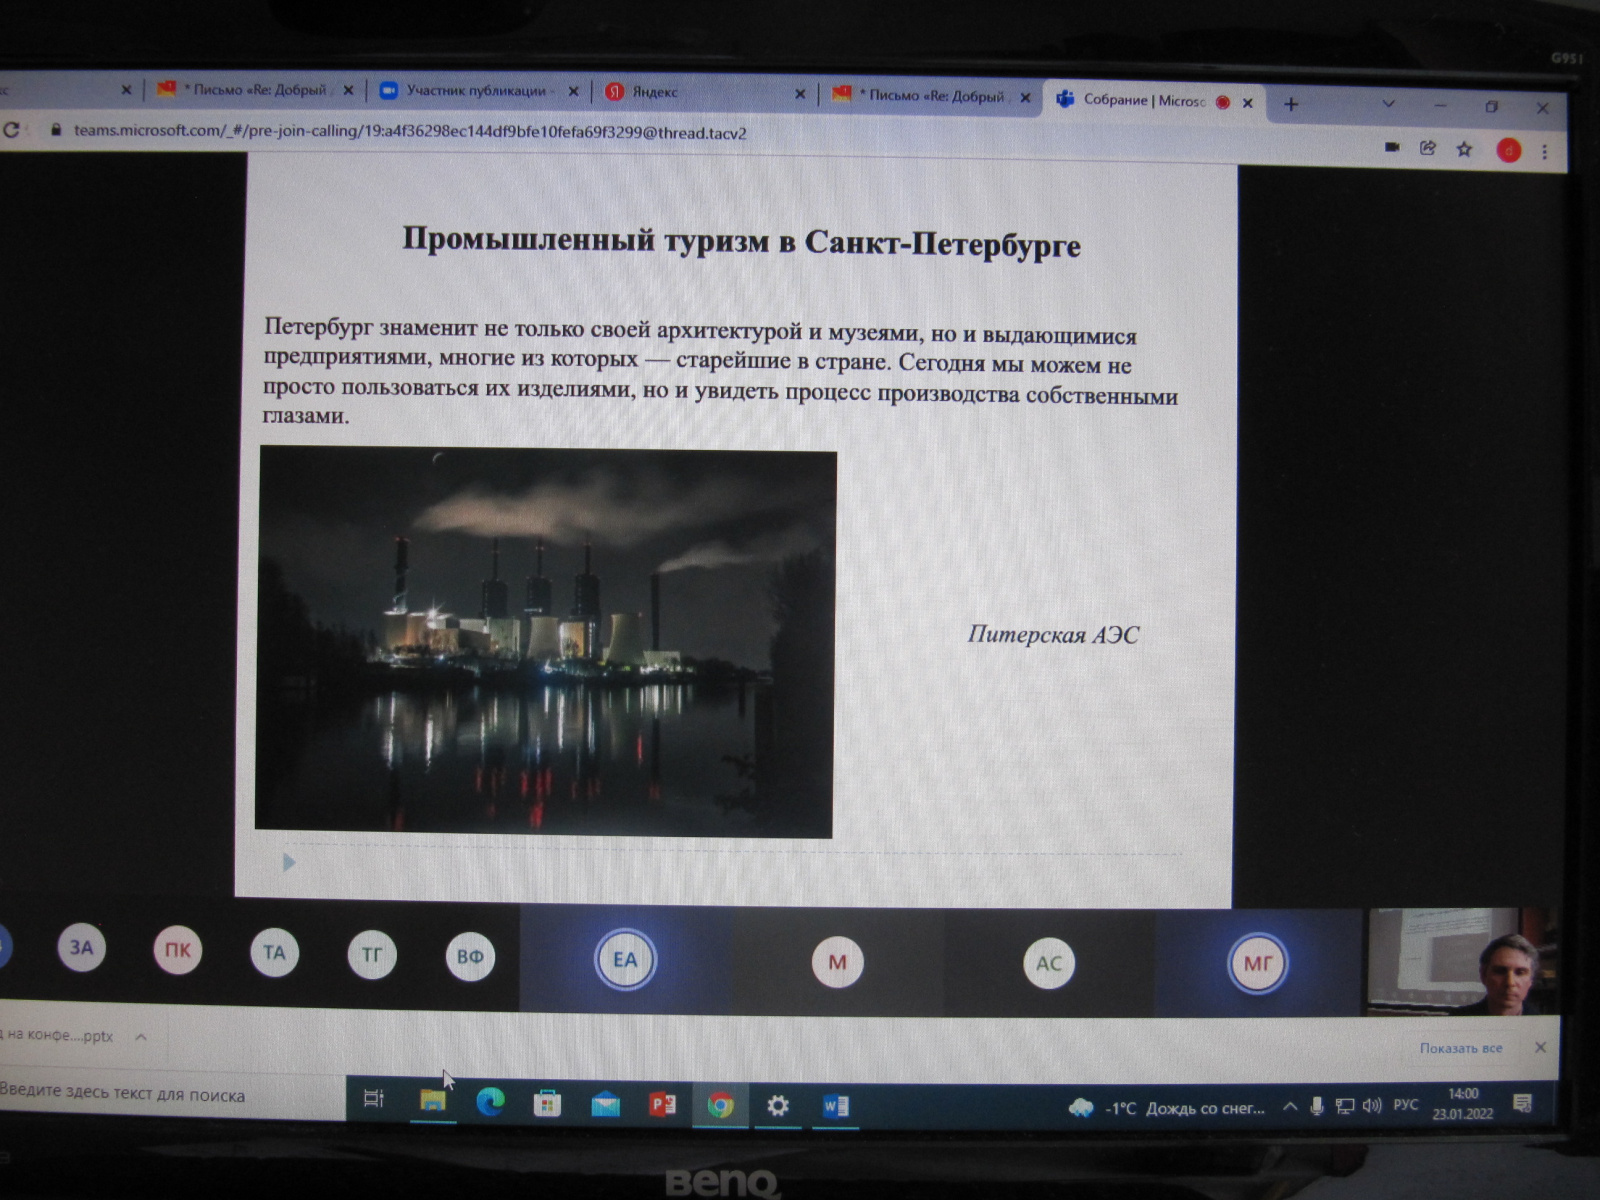This screenshot has width=1600, height=1200.
Task: Switch to the Участник публикации tab
Action: tap(476, 91)
